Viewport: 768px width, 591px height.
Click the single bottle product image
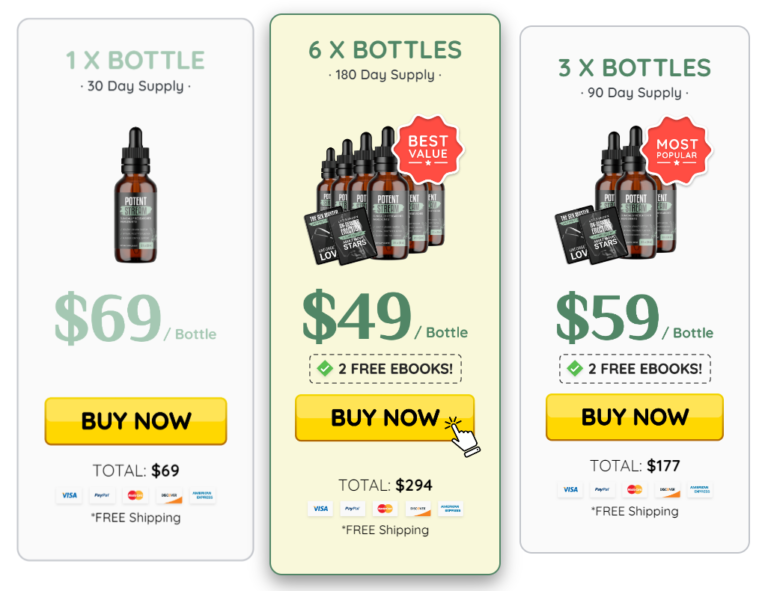click(x=136, y=195)
